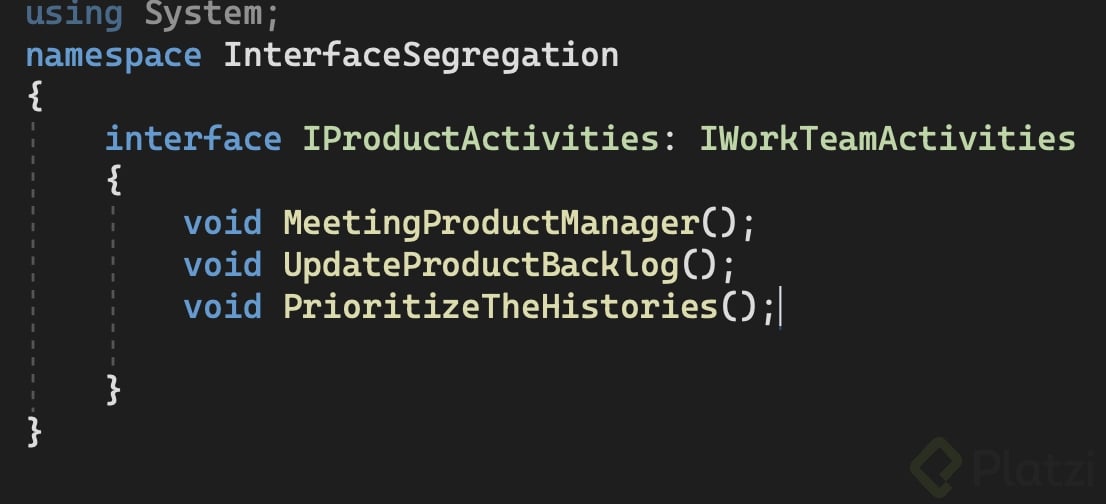The image size is (1106, 504).
Task: Click the namespace keyword
Action: coord(113,53)
